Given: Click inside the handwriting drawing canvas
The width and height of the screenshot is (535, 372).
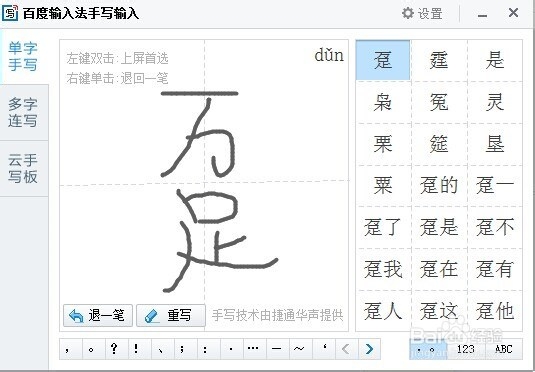Looking at the screenshot, I should pyautogui.click(x=204, y=185).
